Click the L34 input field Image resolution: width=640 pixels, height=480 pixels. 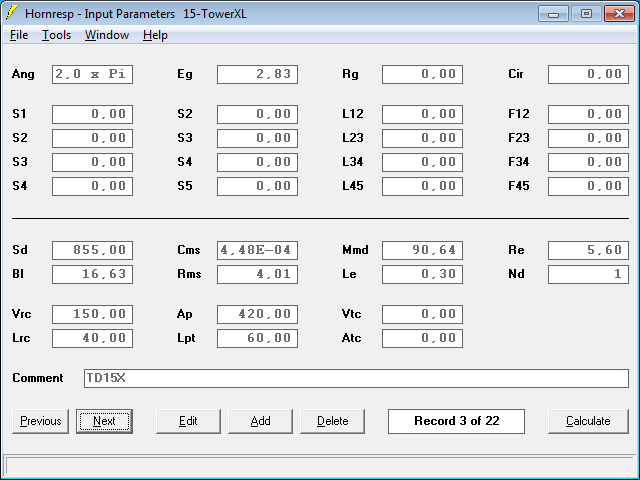pyautogui.click(x=422, y=162)
